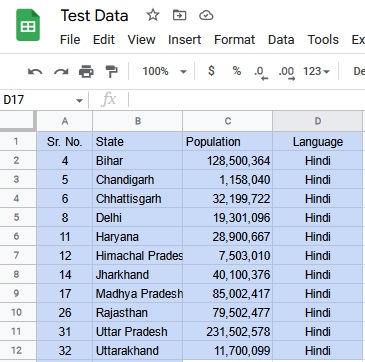Screen dimensions: 365x362
Task: Open the Insert menu
Action: pos(184,40)
